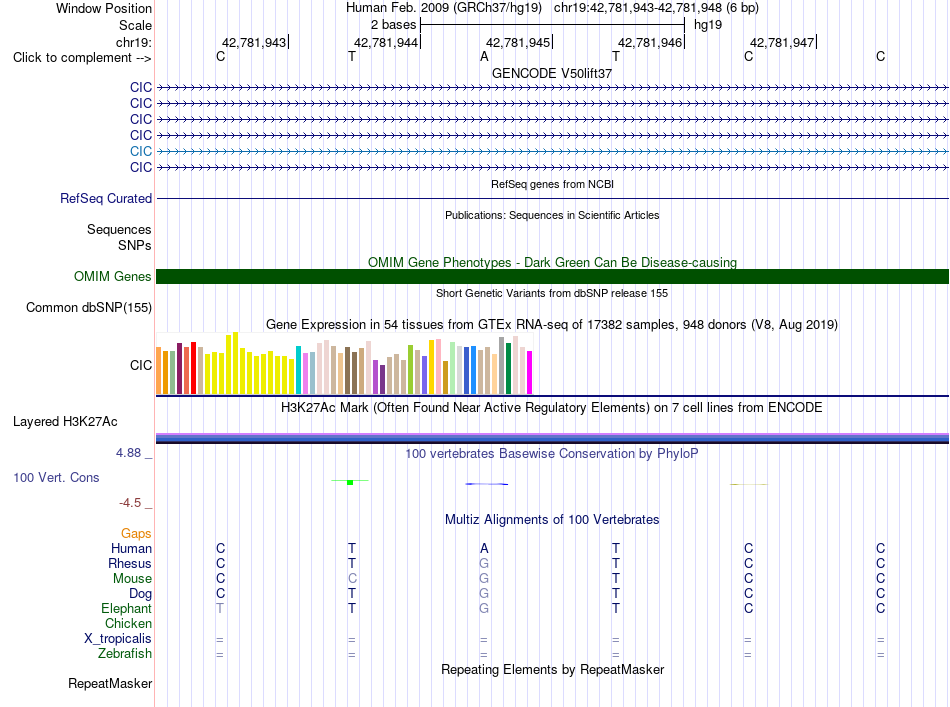The height and width of the screenshot is (707, 950).
Task: Click the 'Click to complement -->' label
Action: [x=82, y=58]
